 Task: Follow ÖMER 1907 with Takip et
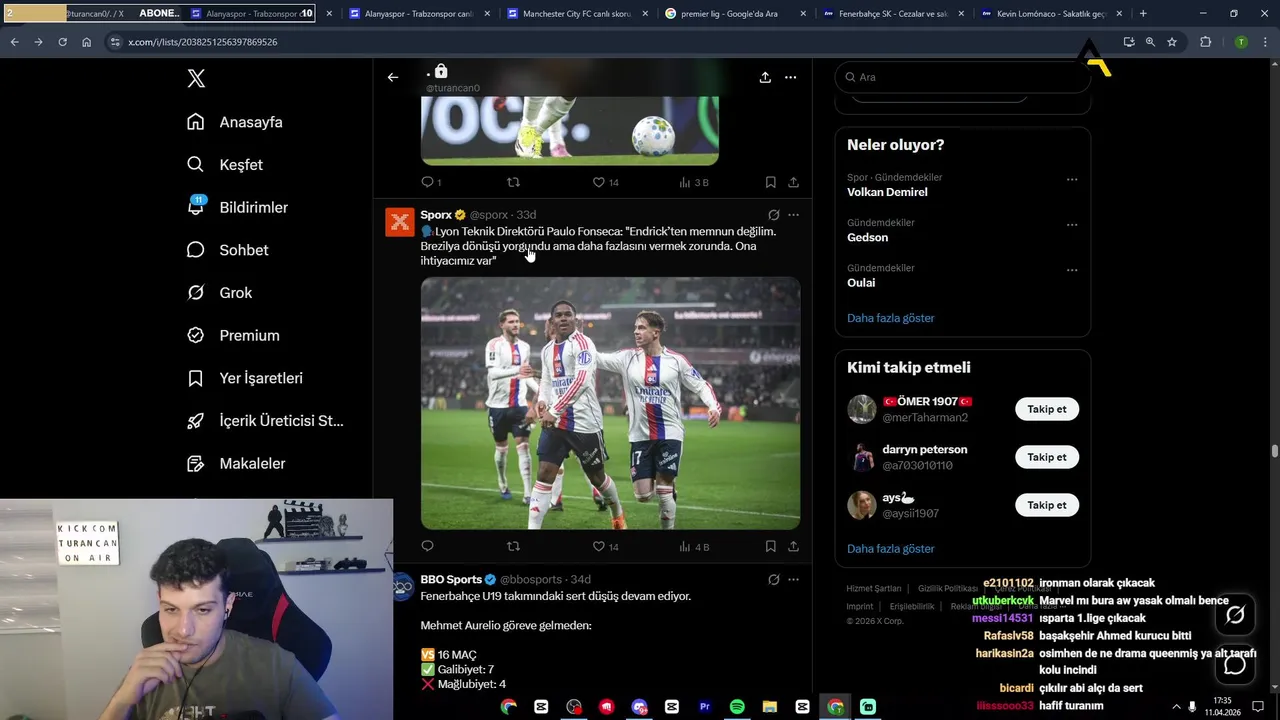click(x=1047, y=409)
